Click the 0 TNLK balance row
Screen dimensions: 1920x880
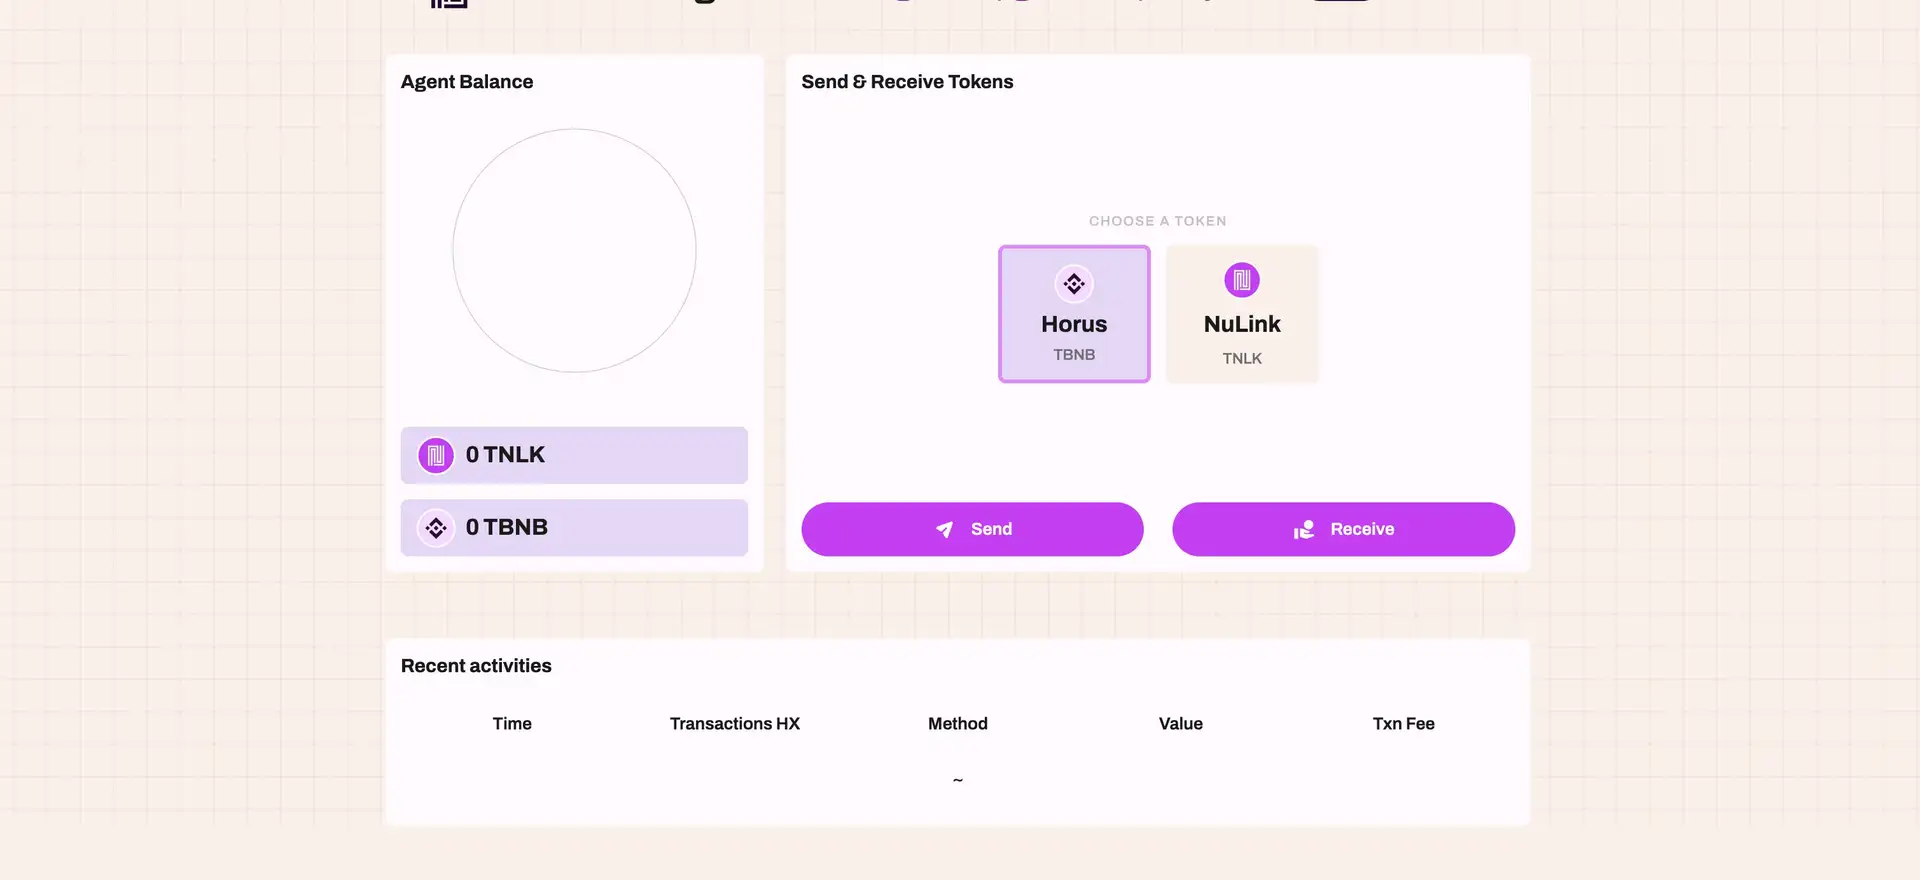(x=574, y=456)
